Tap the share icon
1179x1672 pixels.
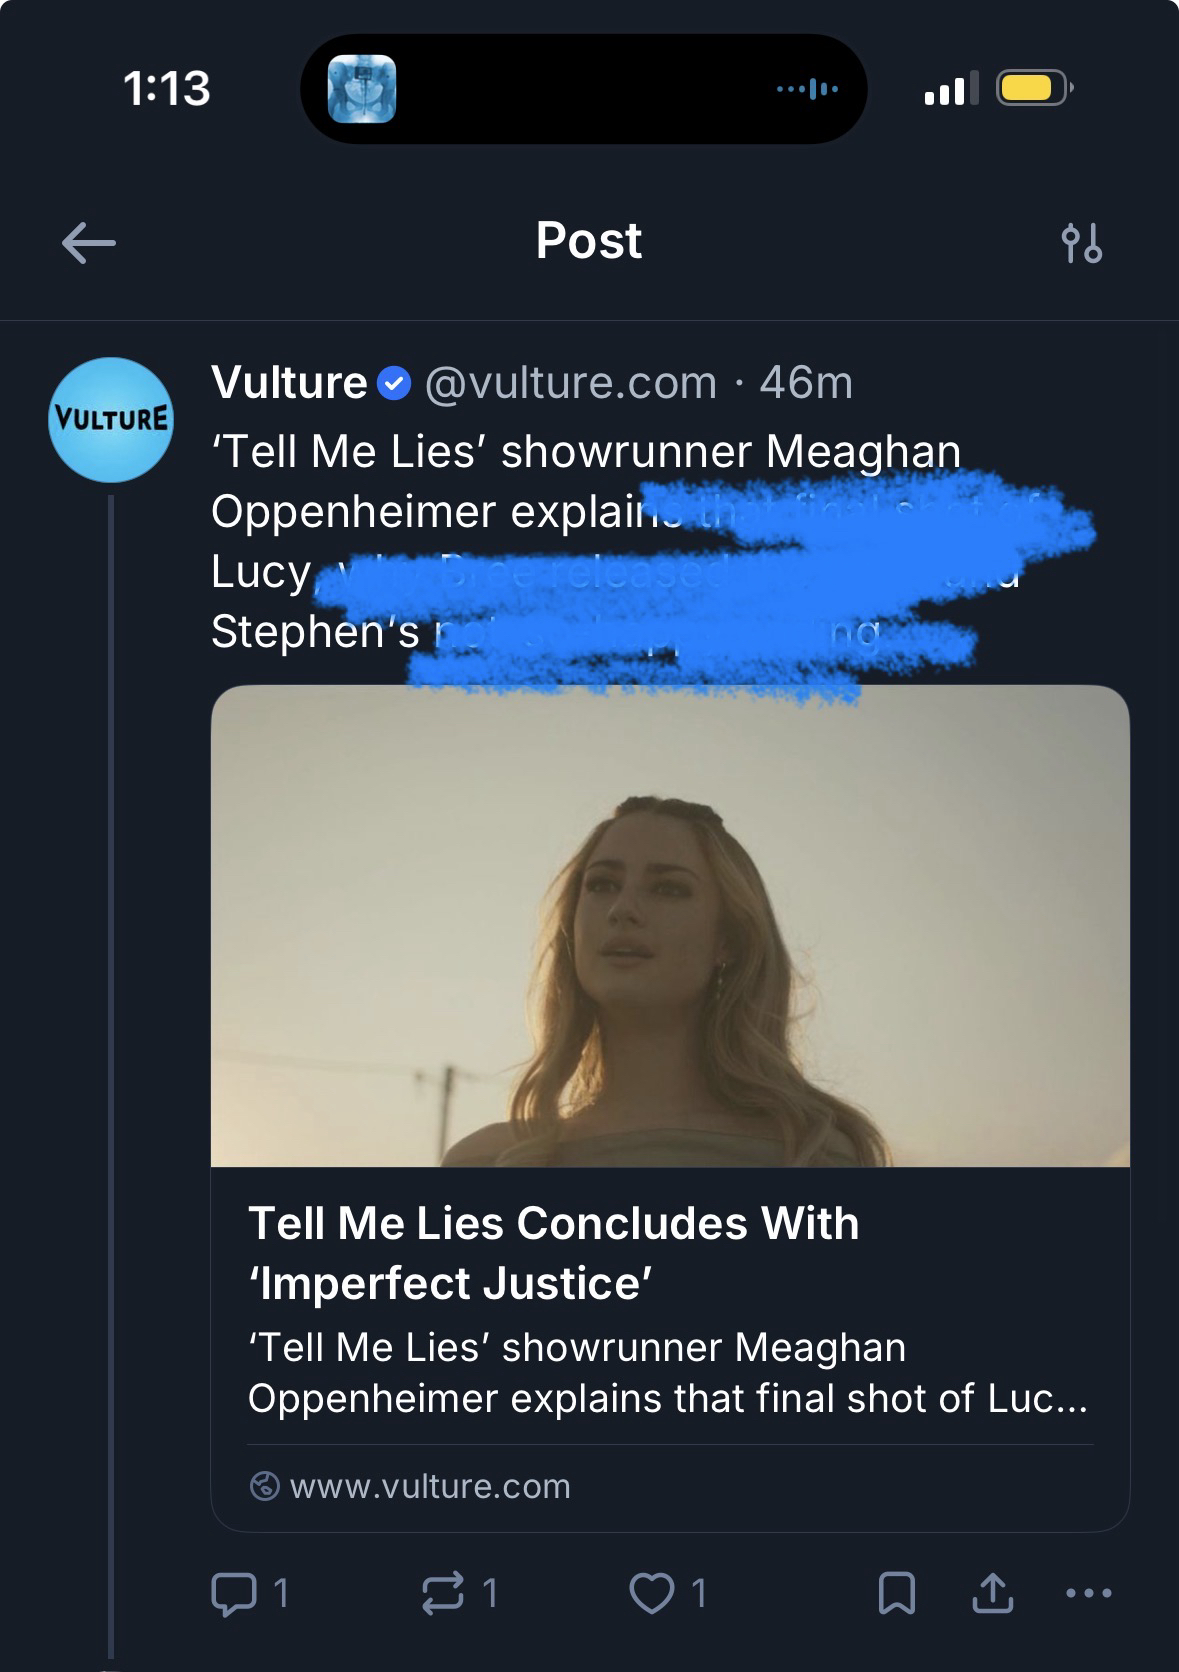pos(992,1593)
